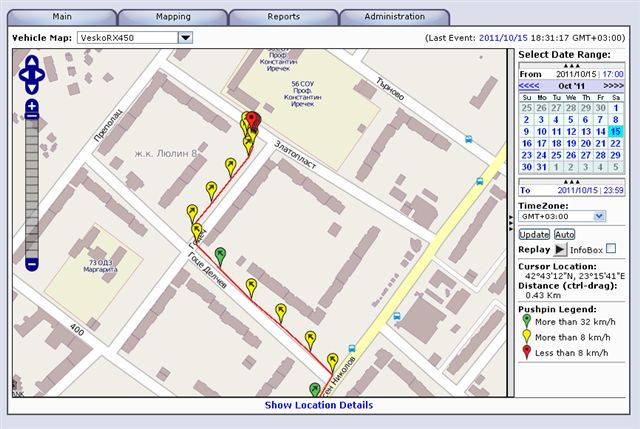This screenshot has width=640, height=429.
Task: Go to next month in the calendar
Action: point(613,87)
